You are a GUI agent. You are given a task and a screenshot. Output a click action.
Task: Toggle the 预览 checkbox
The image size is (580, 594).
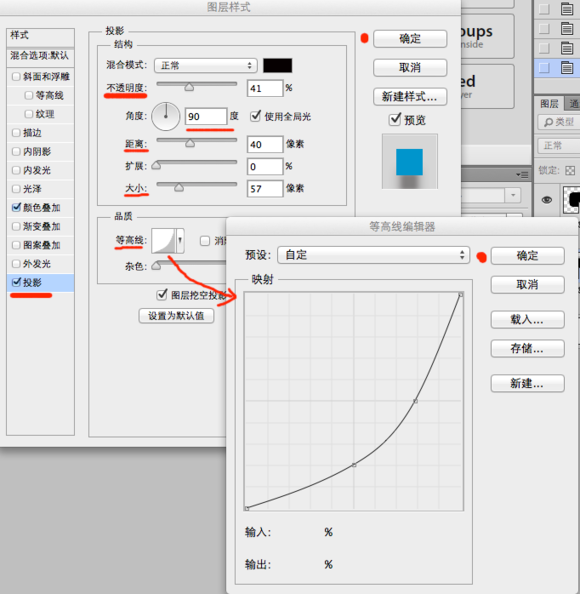pyautogui.click(x=395, y=119)
